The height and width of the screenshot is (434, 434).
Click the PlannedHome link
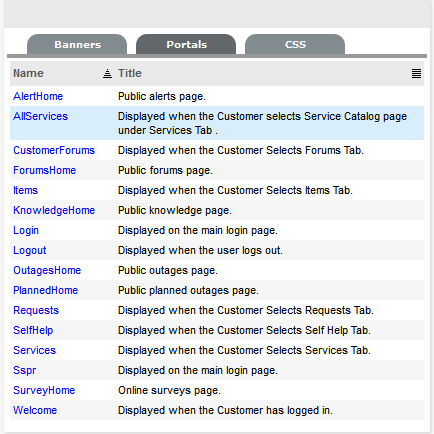46,290
